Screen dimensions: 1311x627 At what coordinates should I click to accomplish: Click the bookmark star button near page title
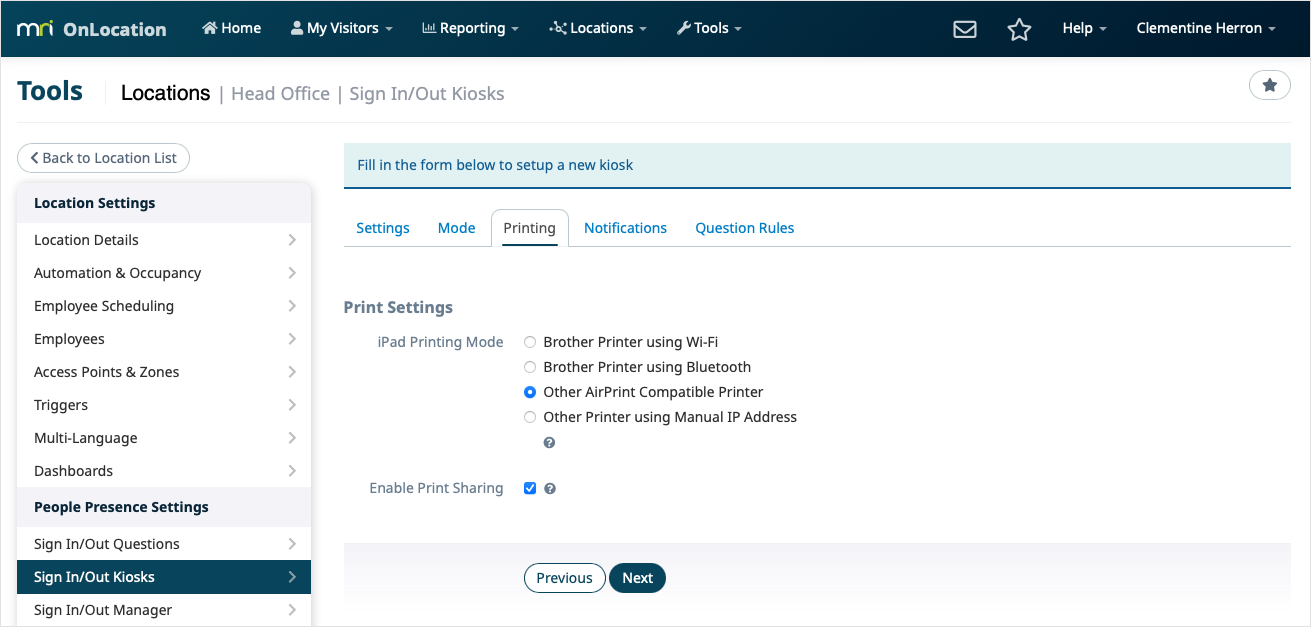pyautogui.click(x=1269, y=86)
